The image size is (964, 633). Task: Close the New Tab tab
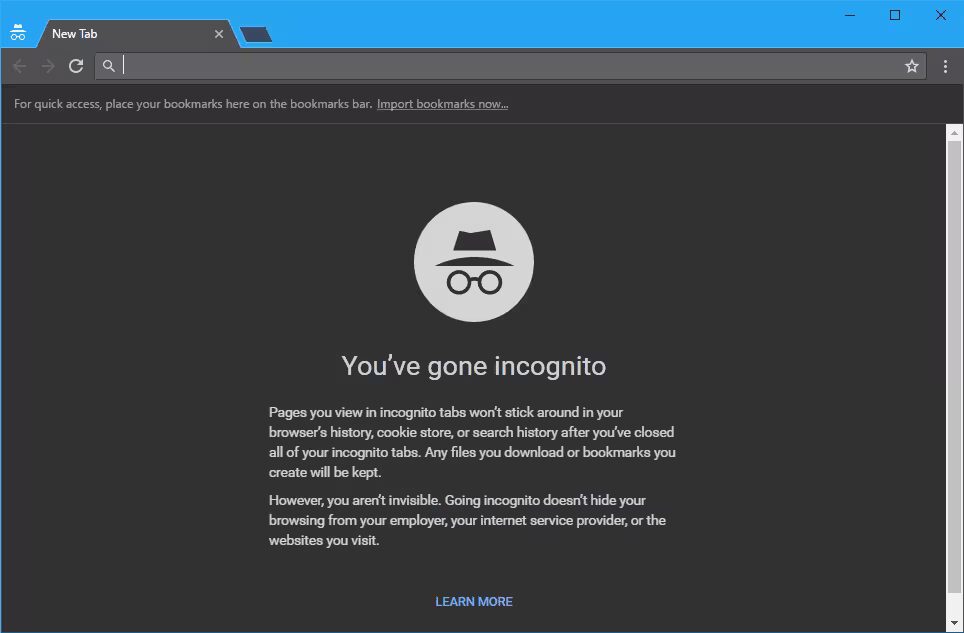pyautogui.click(x=218, y=34)
